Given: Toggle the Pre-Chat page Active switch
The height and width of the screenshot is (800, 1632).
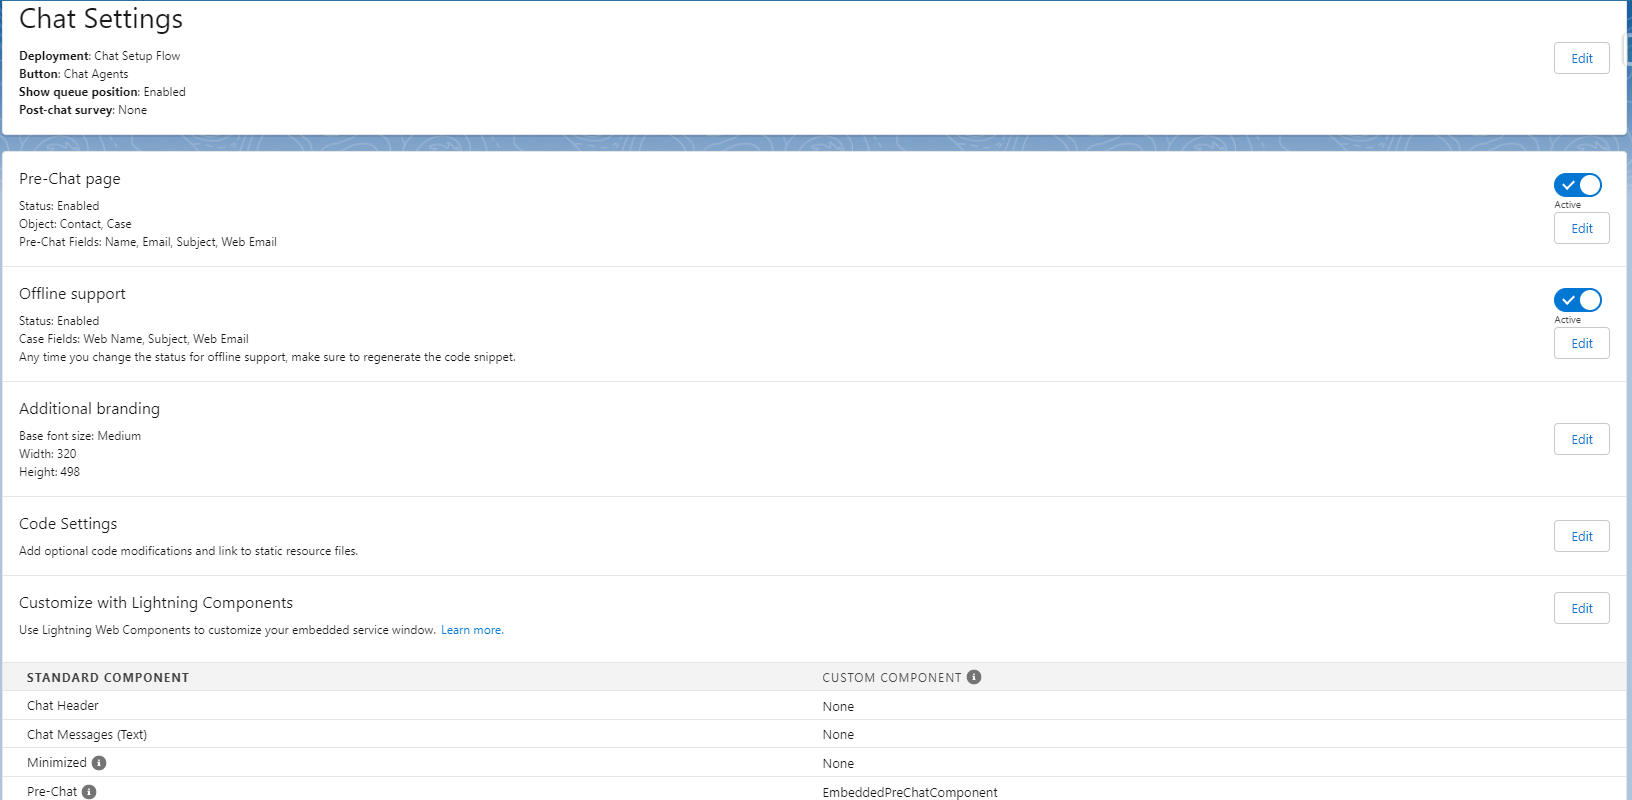Looking at the screenshot, I should click(1577, 185).
